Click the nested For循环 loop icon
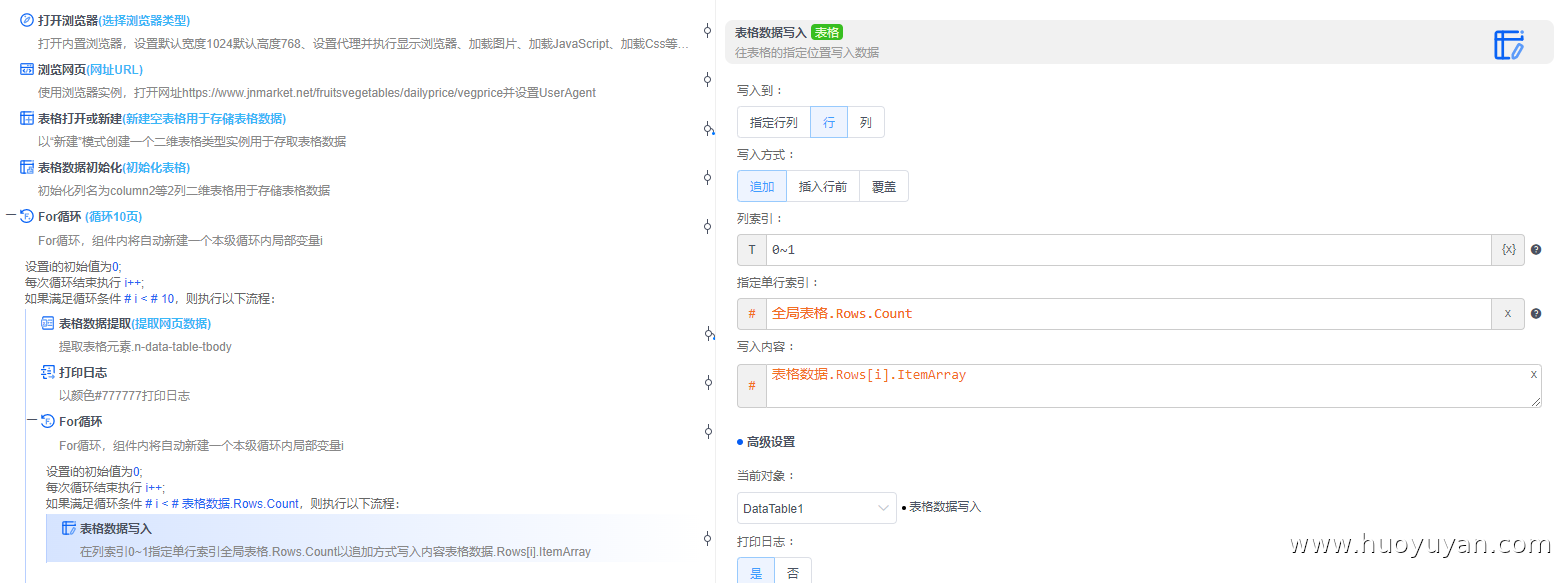The width and height of the screenshot is (1565, 583). tap(48, 421)
